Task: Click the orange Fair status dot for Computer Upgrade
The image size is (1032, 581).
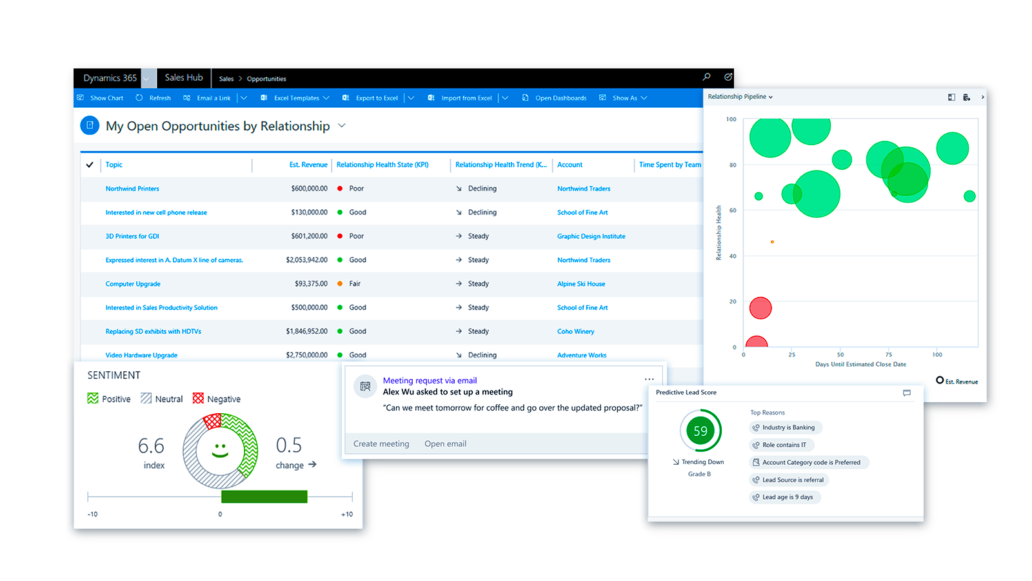Action: (340, 284)
